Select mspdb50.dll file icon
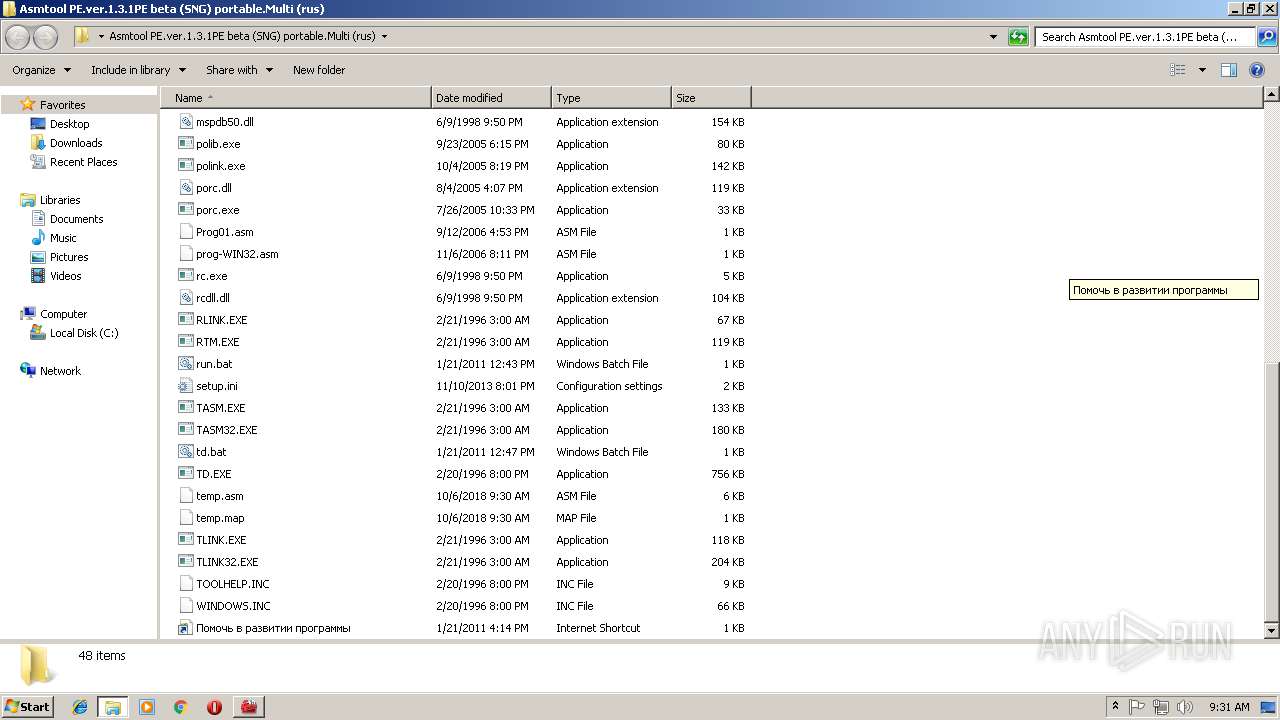The height and width of the screenshot is (720, 1280). [185, 122]
